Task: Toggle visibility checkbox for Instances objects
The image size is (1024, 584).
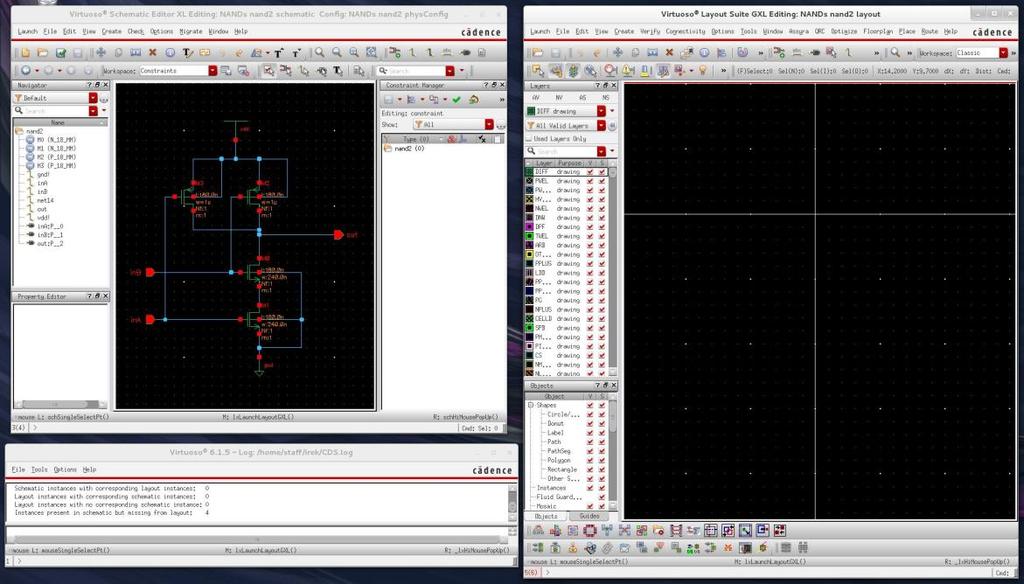Action: [590, 488]
